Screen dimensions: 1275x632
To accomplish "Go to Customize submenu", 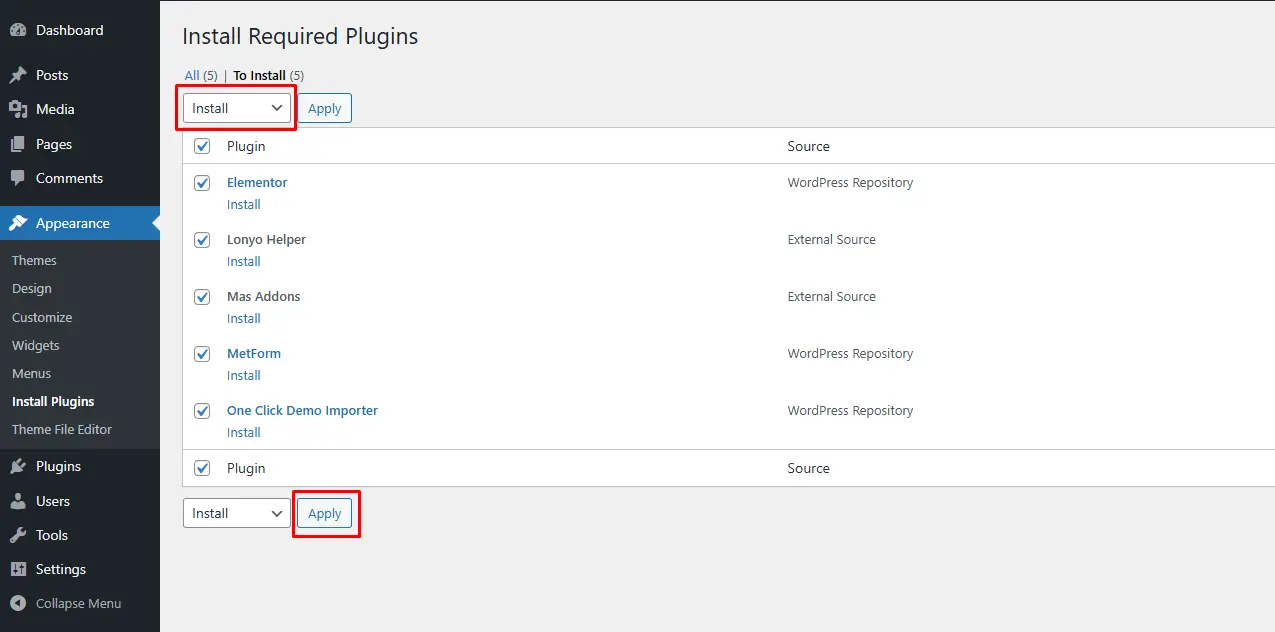I will 42,317.
